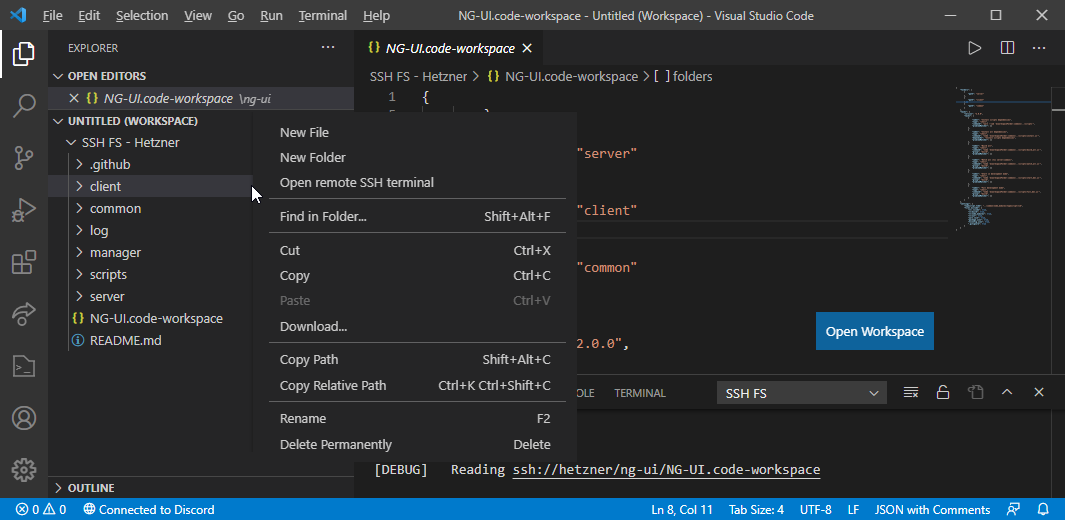Expand the scripts folder
1065x520 pixels.
click(108, 274)
